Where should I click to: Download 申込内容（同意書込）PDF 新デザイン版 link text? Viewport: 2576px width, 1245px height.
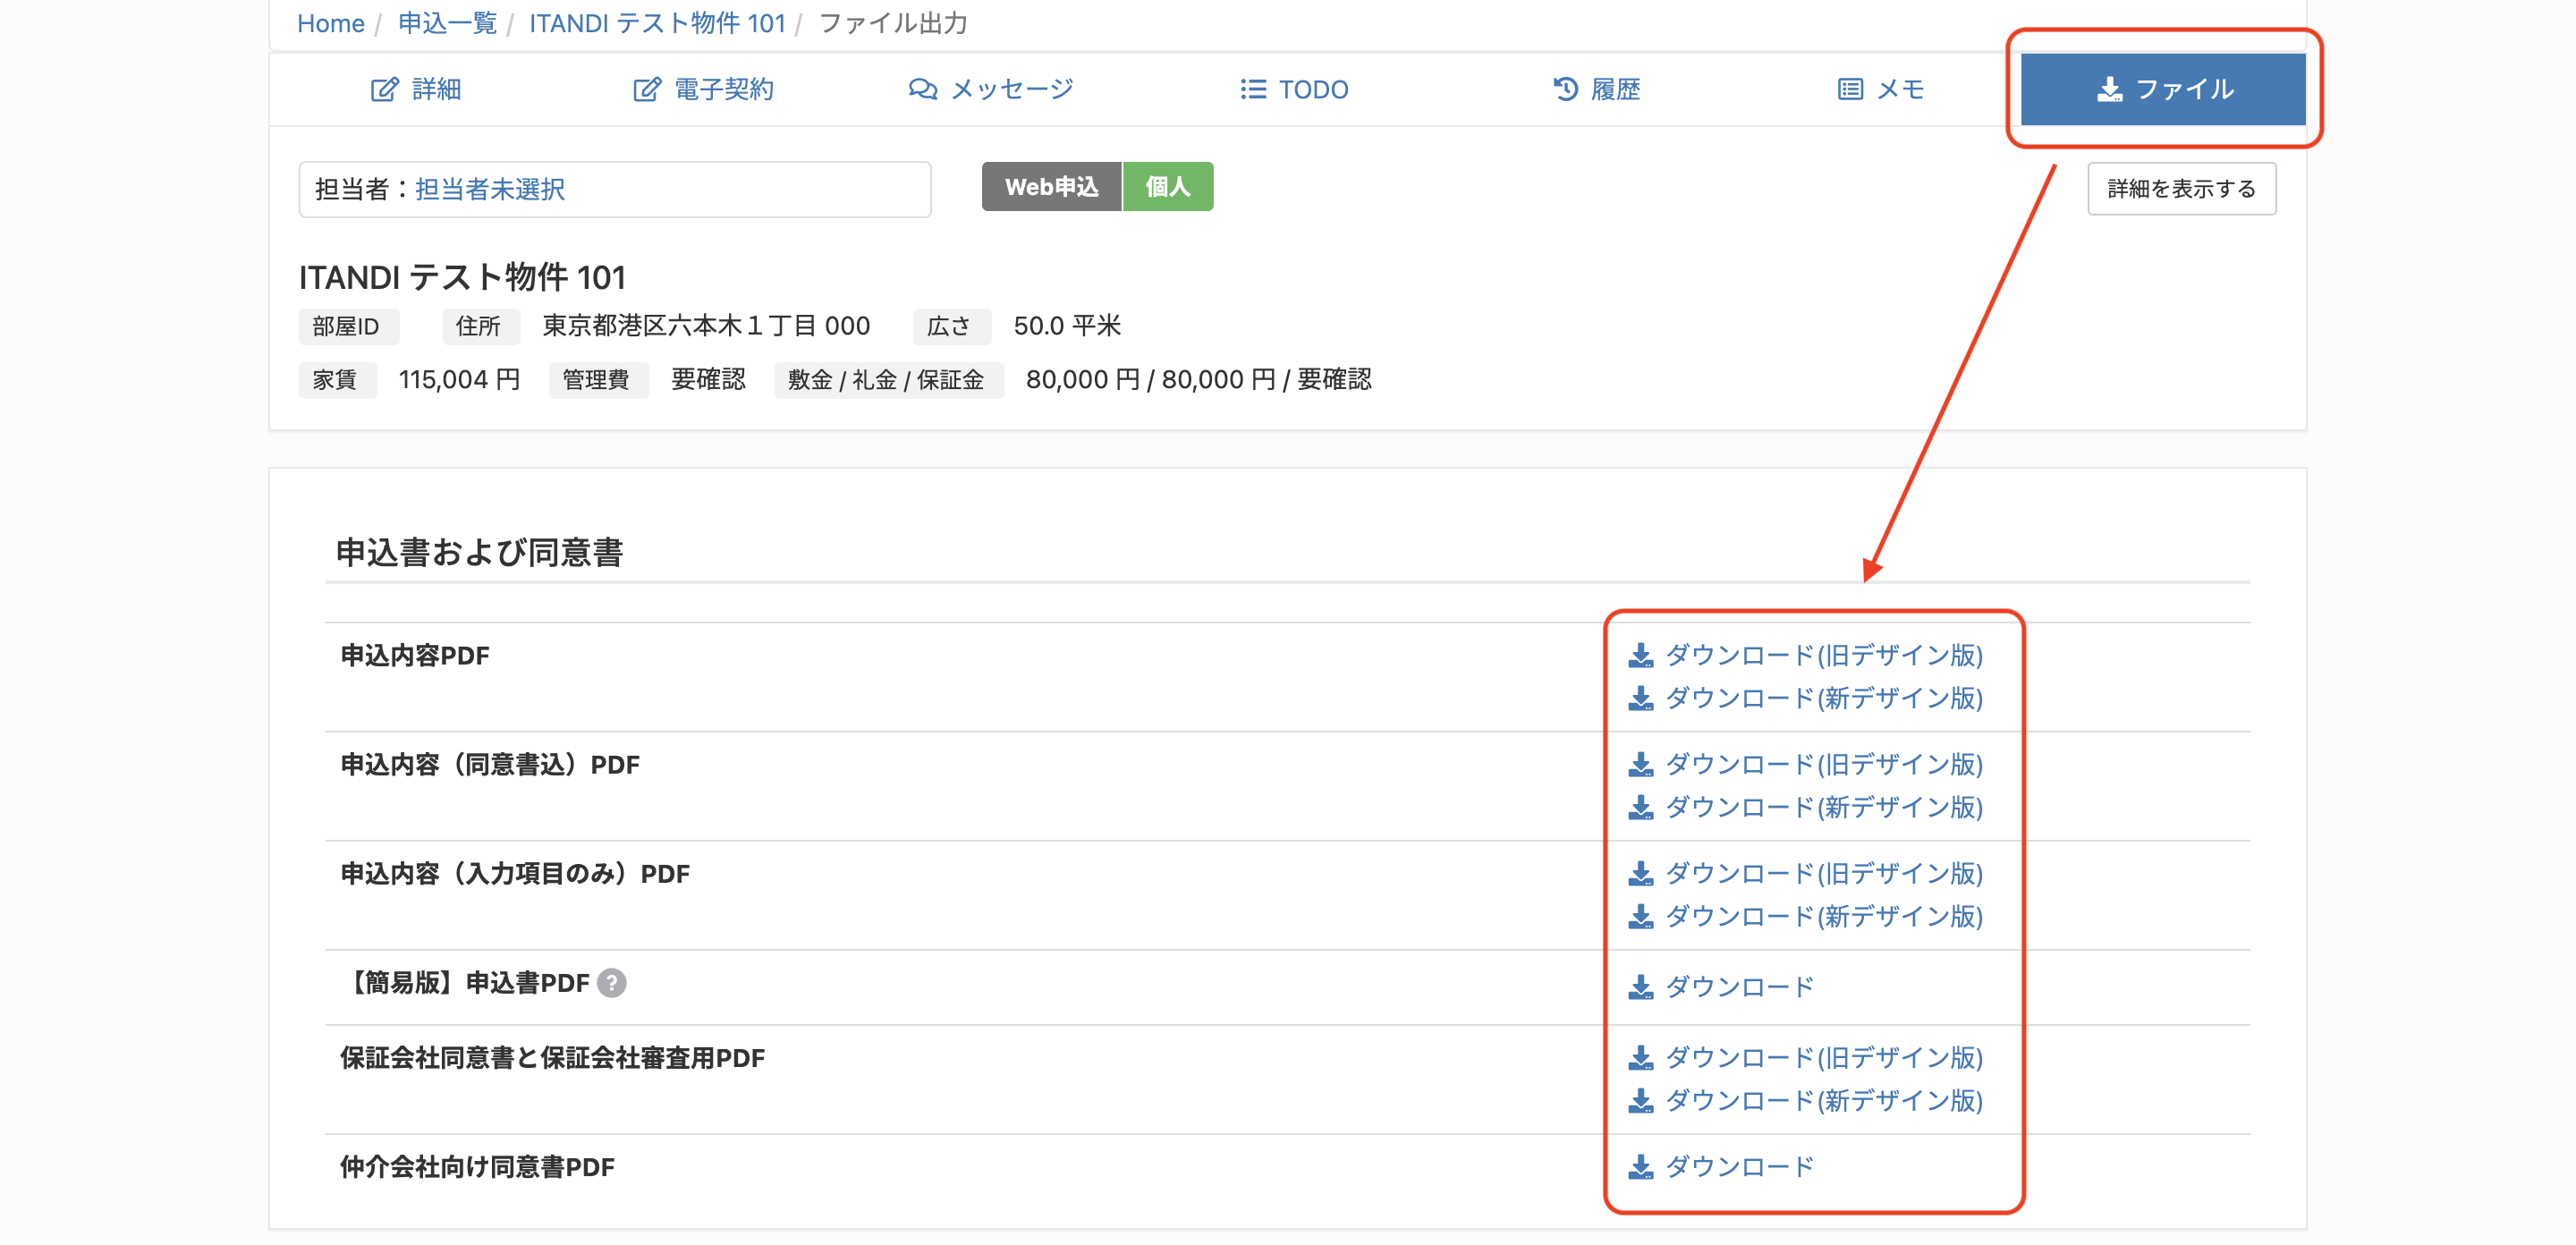tap(1823, 807)
